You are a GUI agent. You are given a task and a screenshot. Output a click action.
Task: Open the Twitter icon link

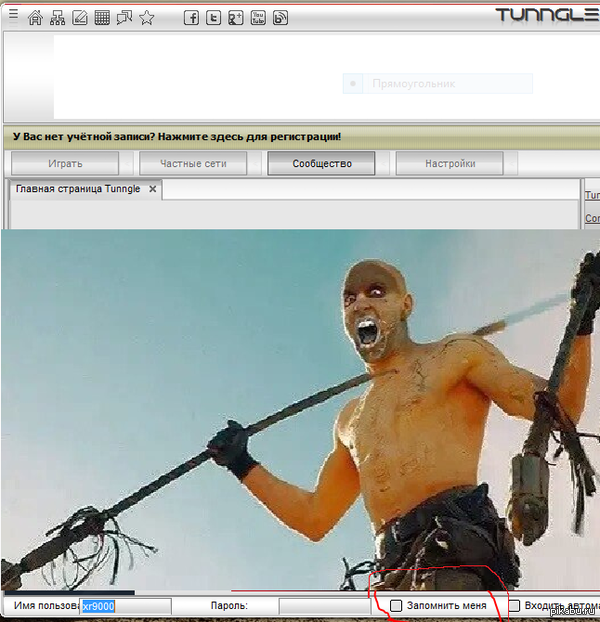[213, 17]
